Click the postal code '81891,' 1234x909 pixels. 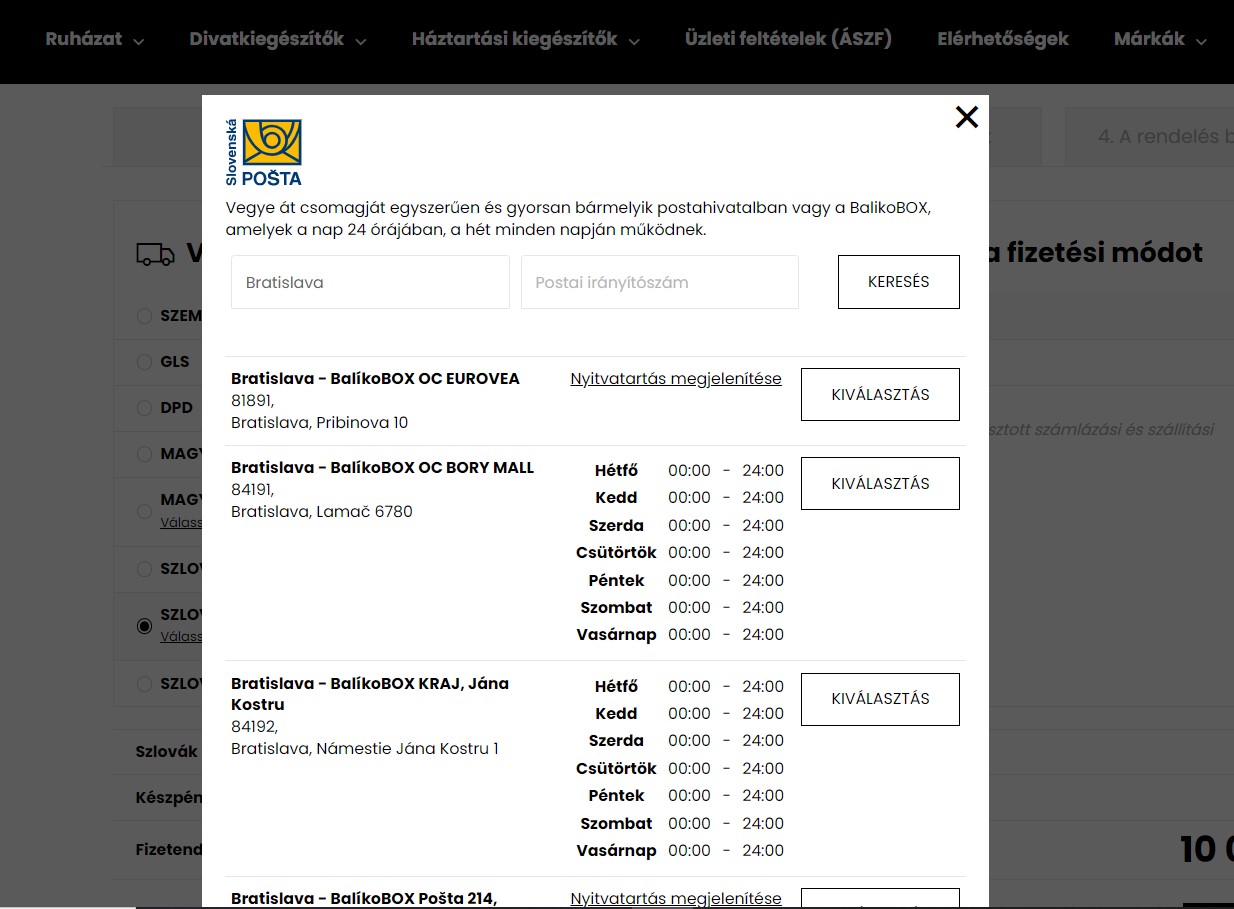(x=252, y=400)
